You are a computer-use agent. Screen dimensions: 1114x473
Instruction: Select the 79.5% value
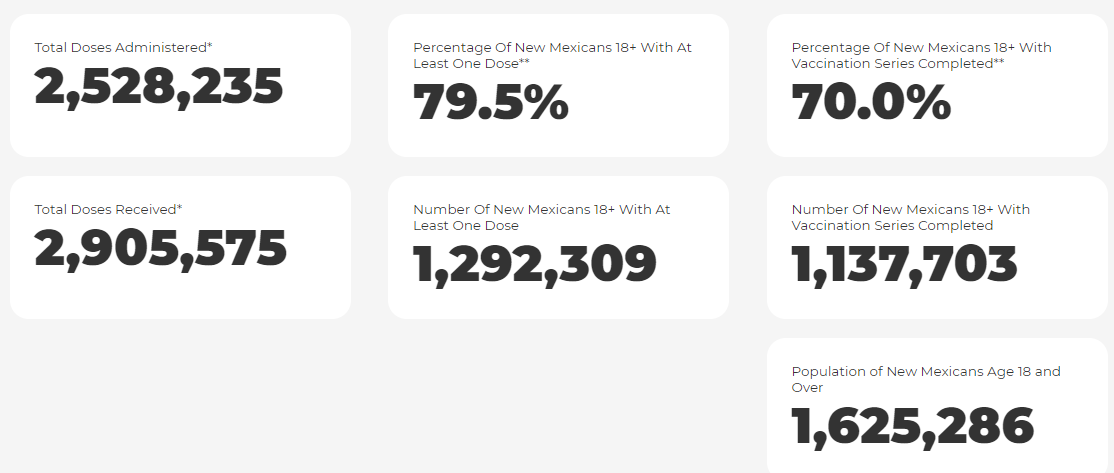[x=491, y=104]
